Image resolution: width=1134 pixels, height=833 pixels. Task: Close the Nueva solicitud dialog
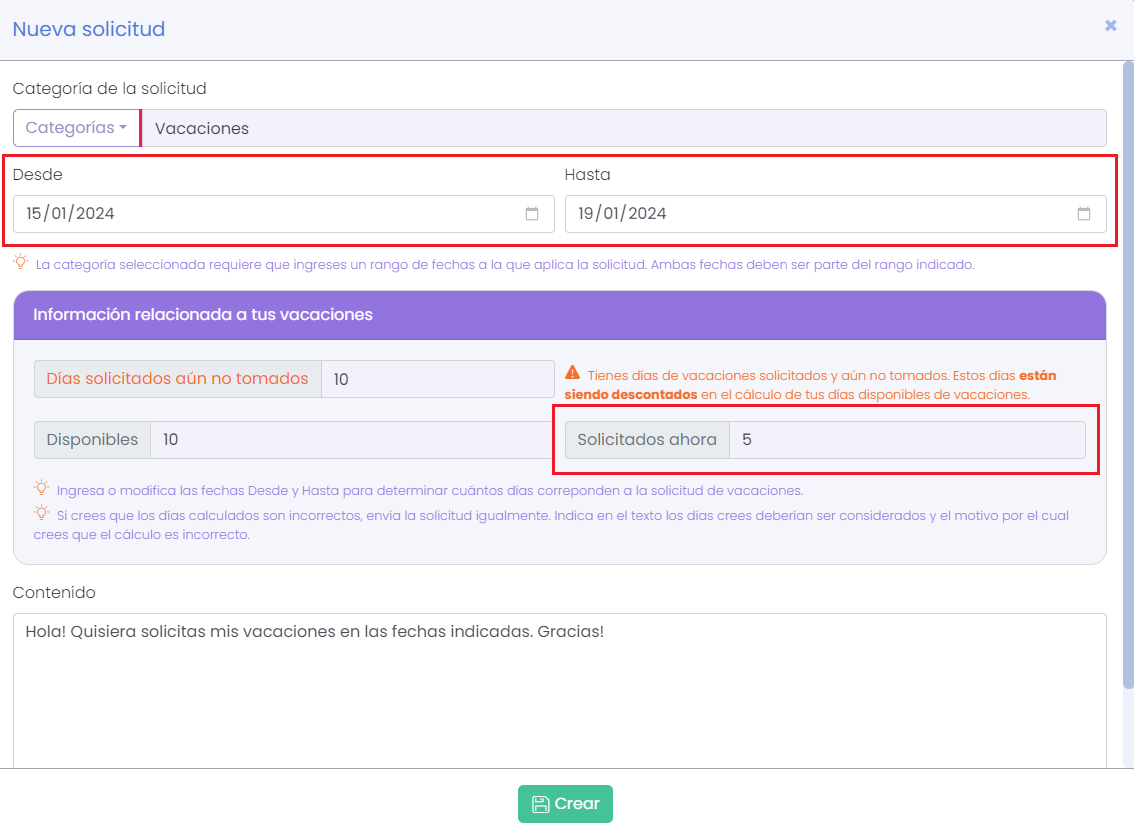pos(1110,26)
